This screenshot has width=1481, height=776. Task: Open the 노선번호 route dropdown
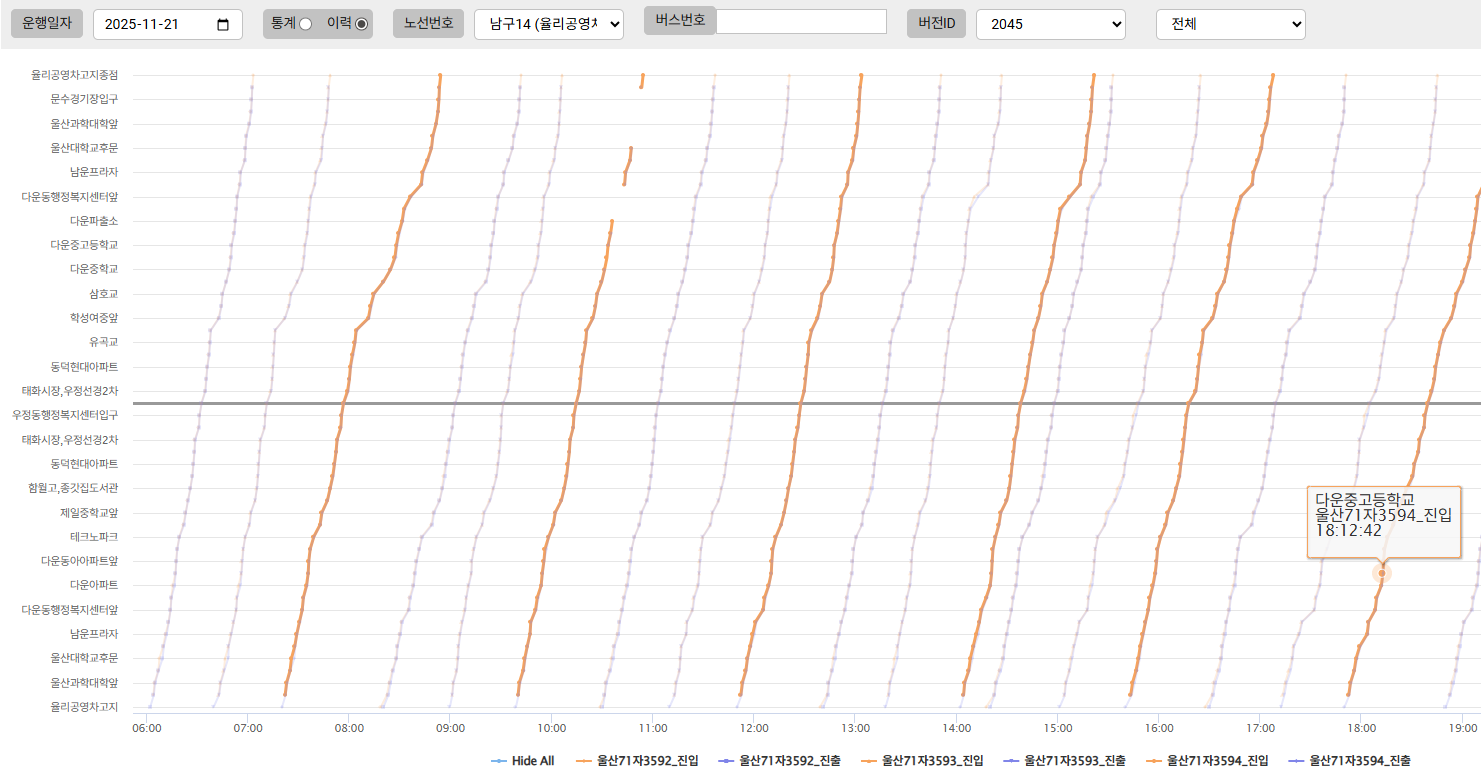pos(548,25)
